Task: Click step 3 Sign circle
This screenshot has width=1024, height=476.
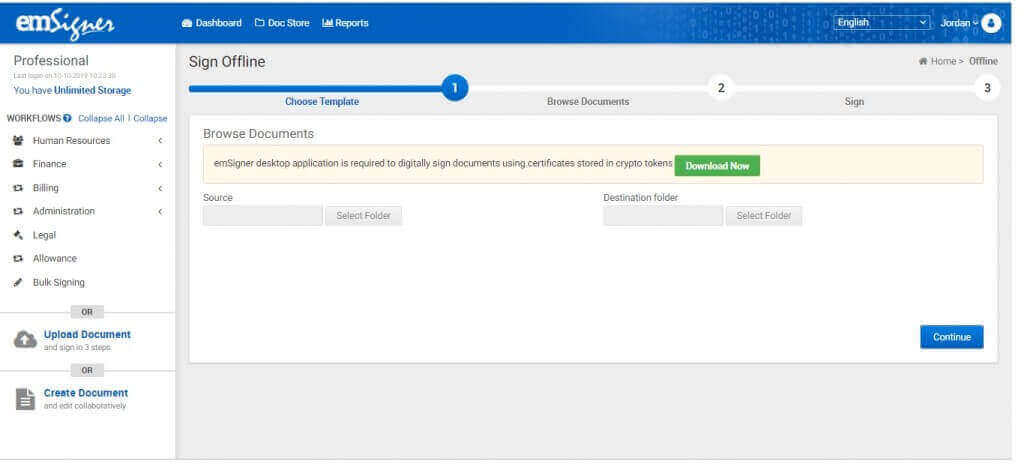Action: pyautogui.click(x=987, y=88)
